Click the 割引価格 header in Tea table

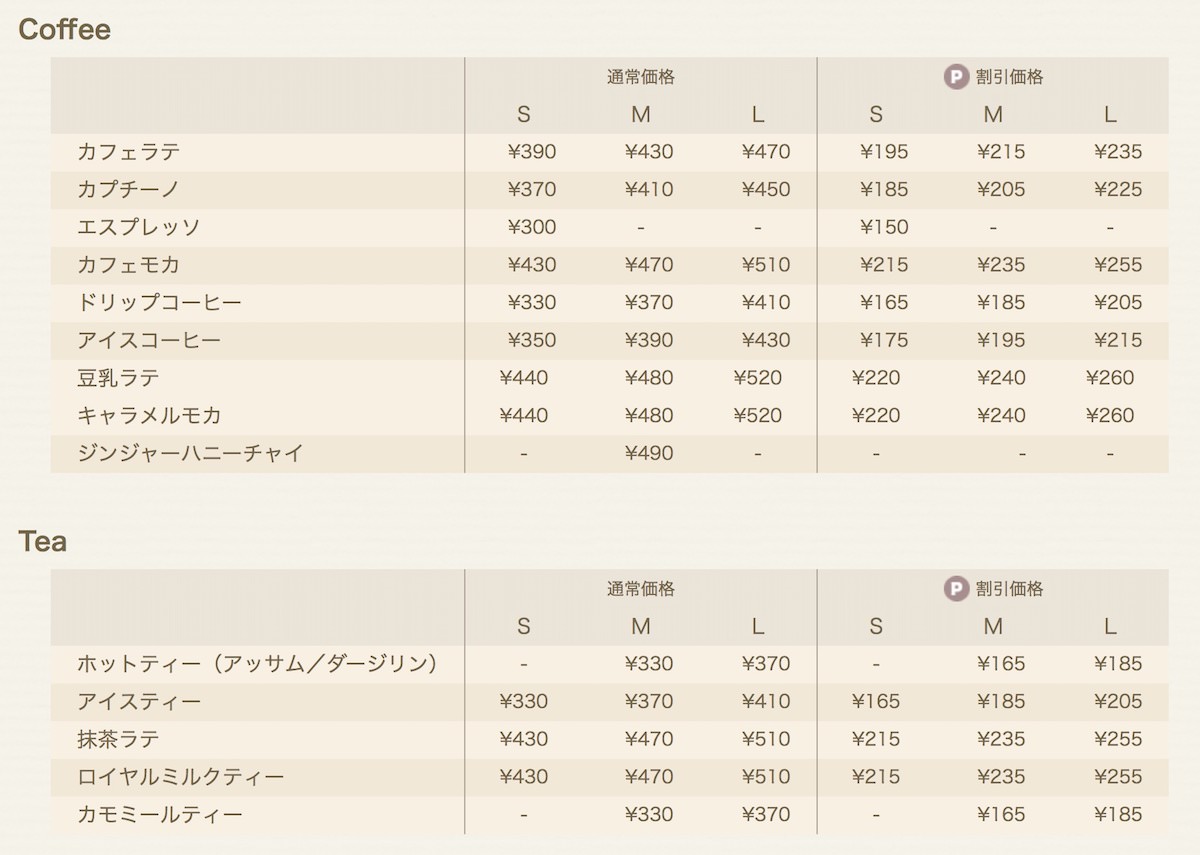tap(1010, 589)
